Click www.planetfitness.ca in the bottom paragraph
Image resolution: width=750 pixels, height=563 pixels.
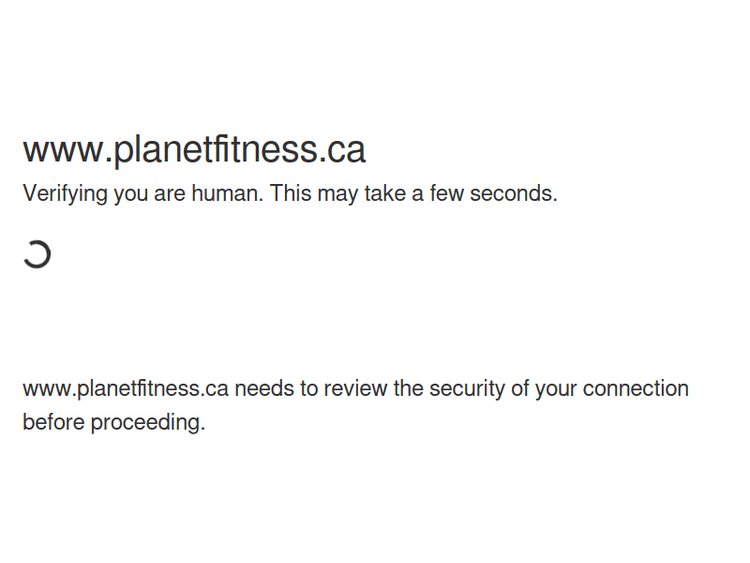click(x=125, y=388)
